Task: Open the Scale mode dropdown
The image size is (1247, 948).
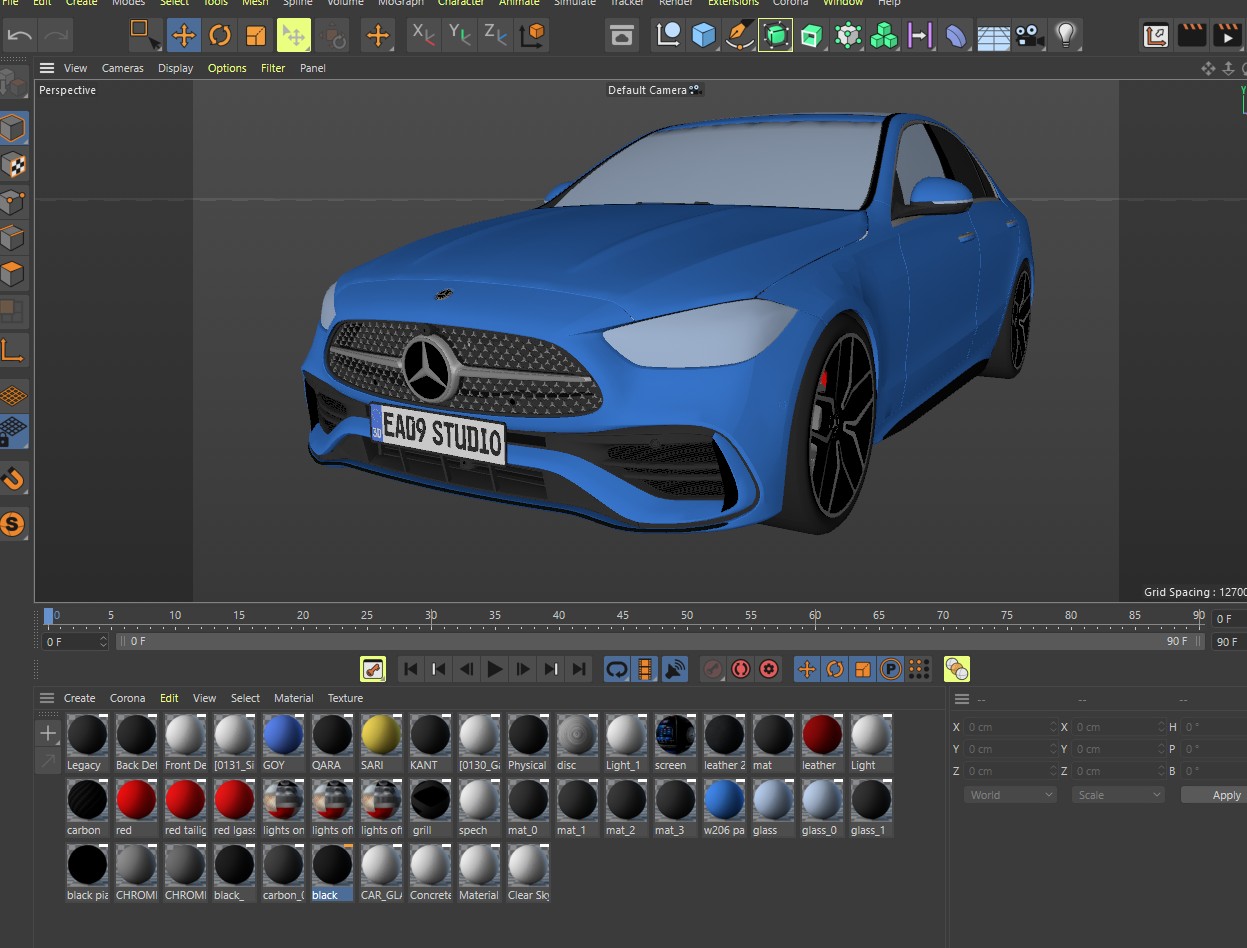Action: click(1118, 795)
